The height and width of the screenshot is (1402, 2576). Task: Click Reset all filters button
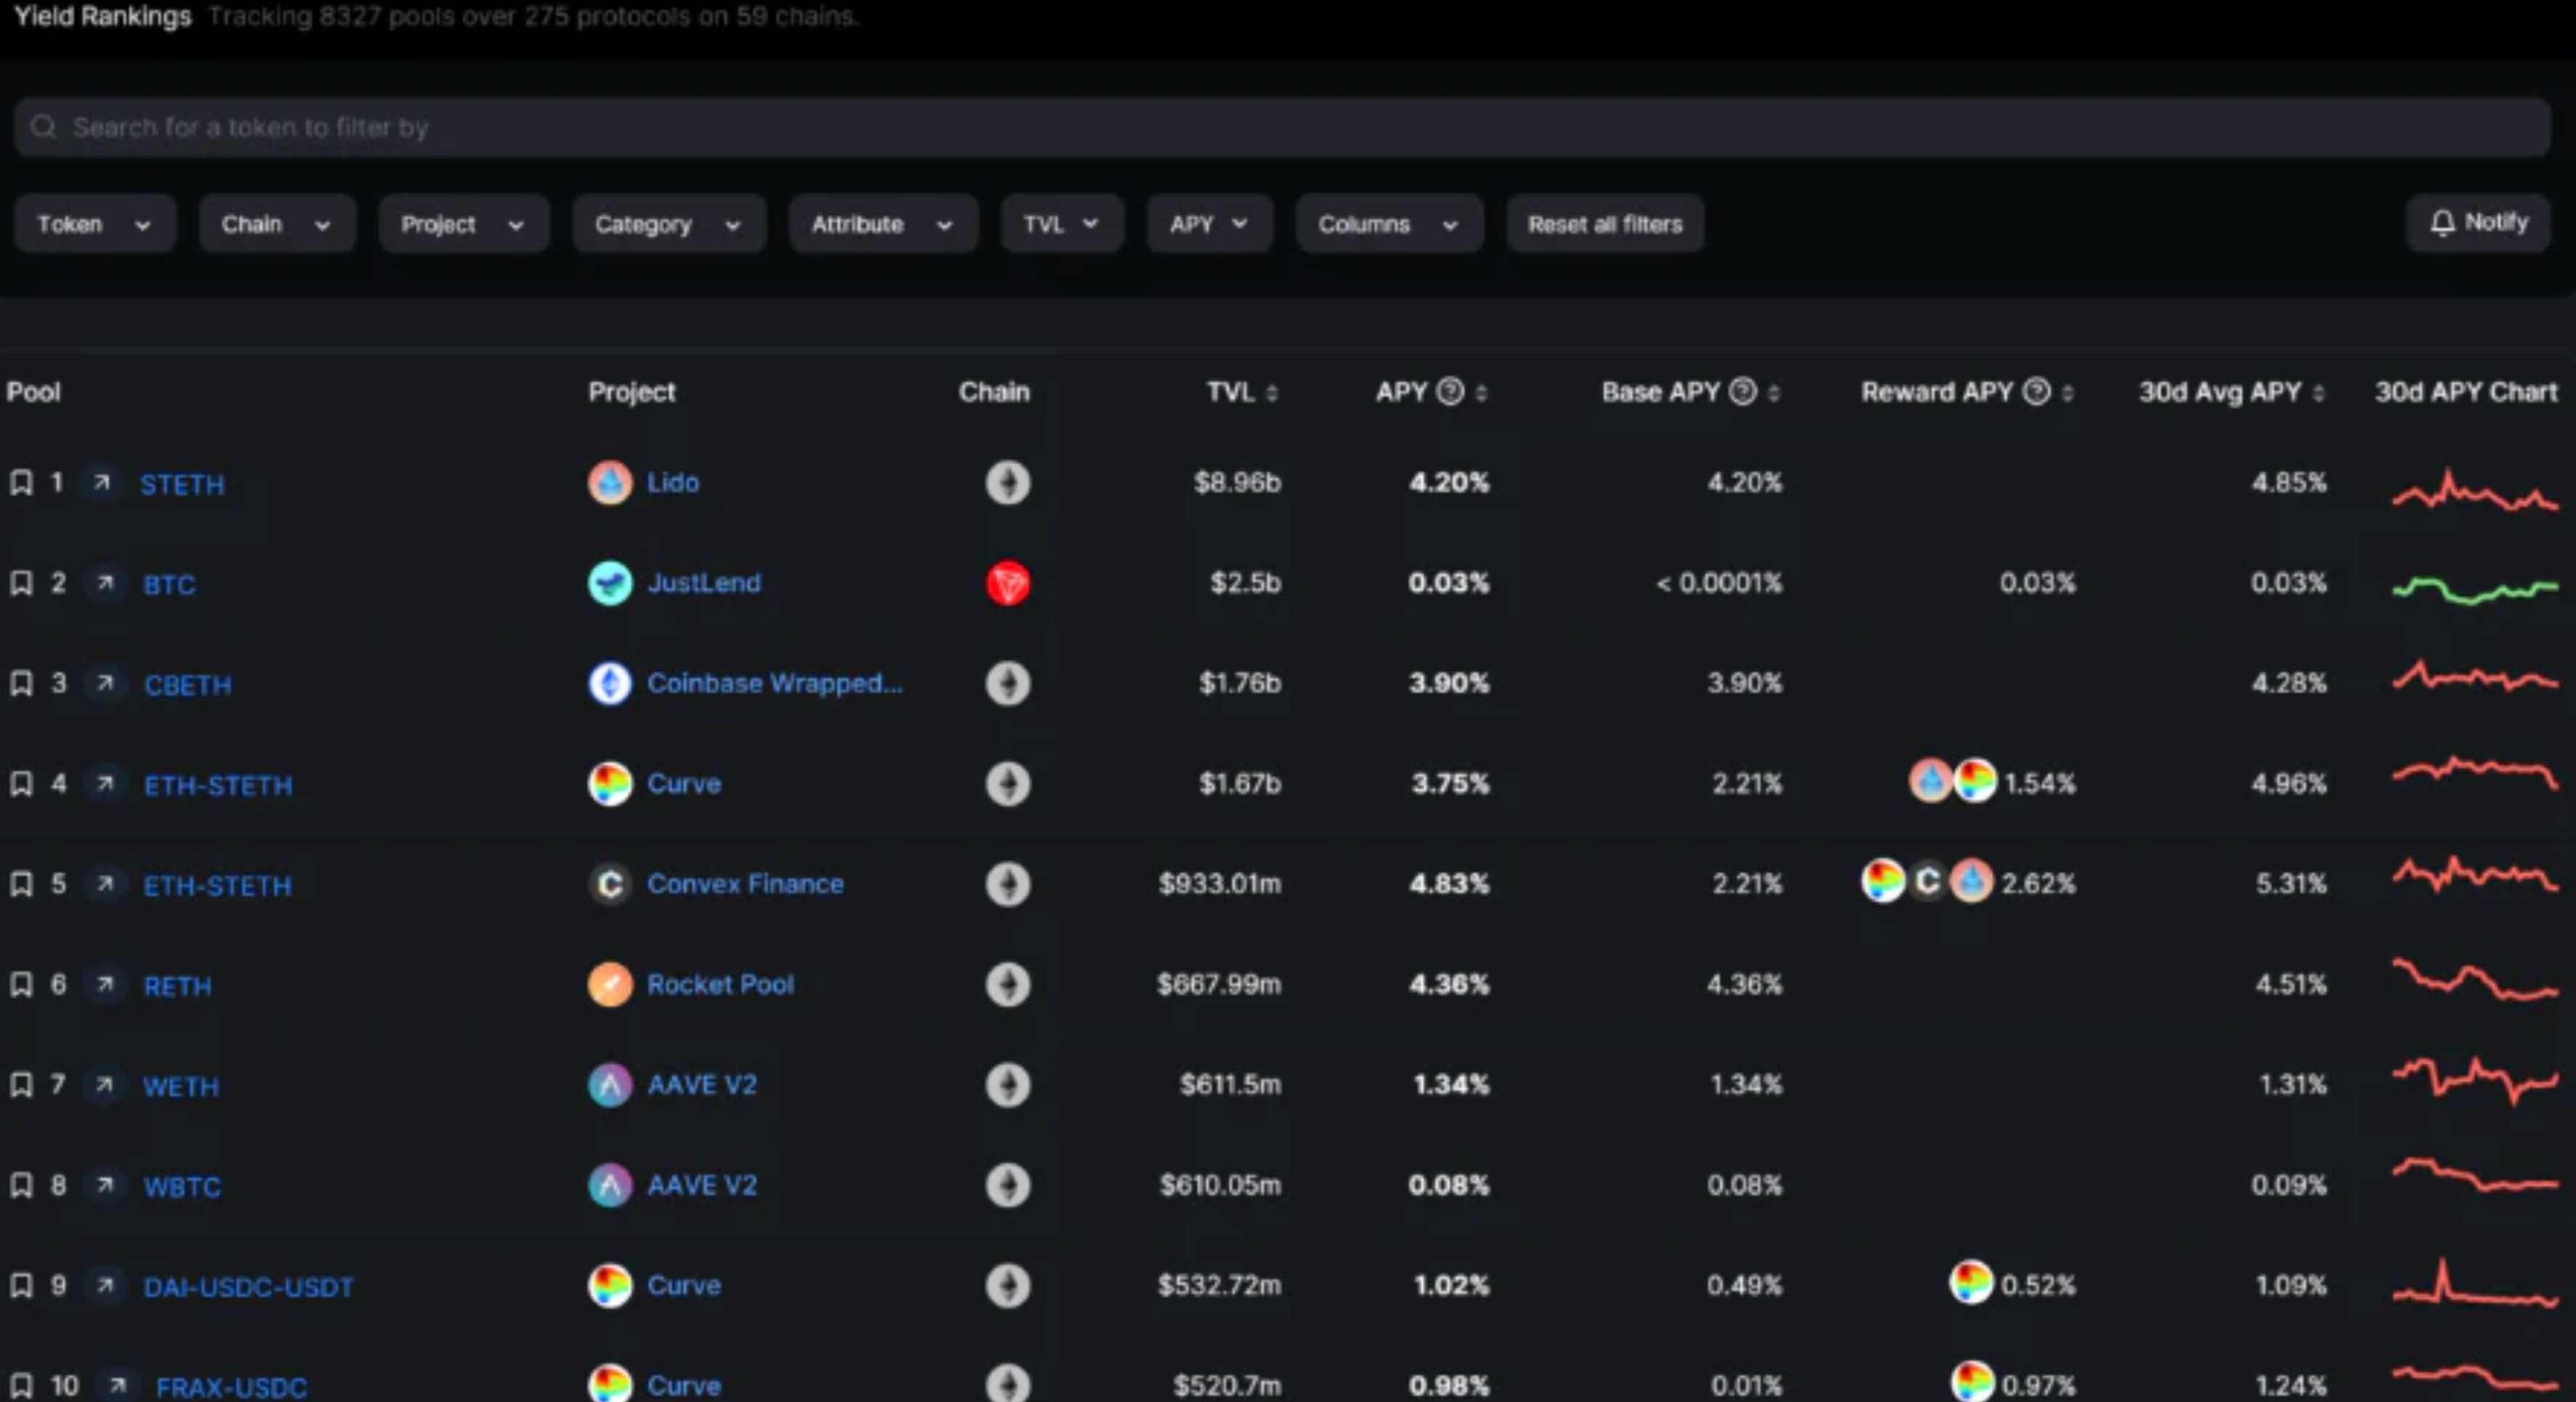coord(1604,224)
